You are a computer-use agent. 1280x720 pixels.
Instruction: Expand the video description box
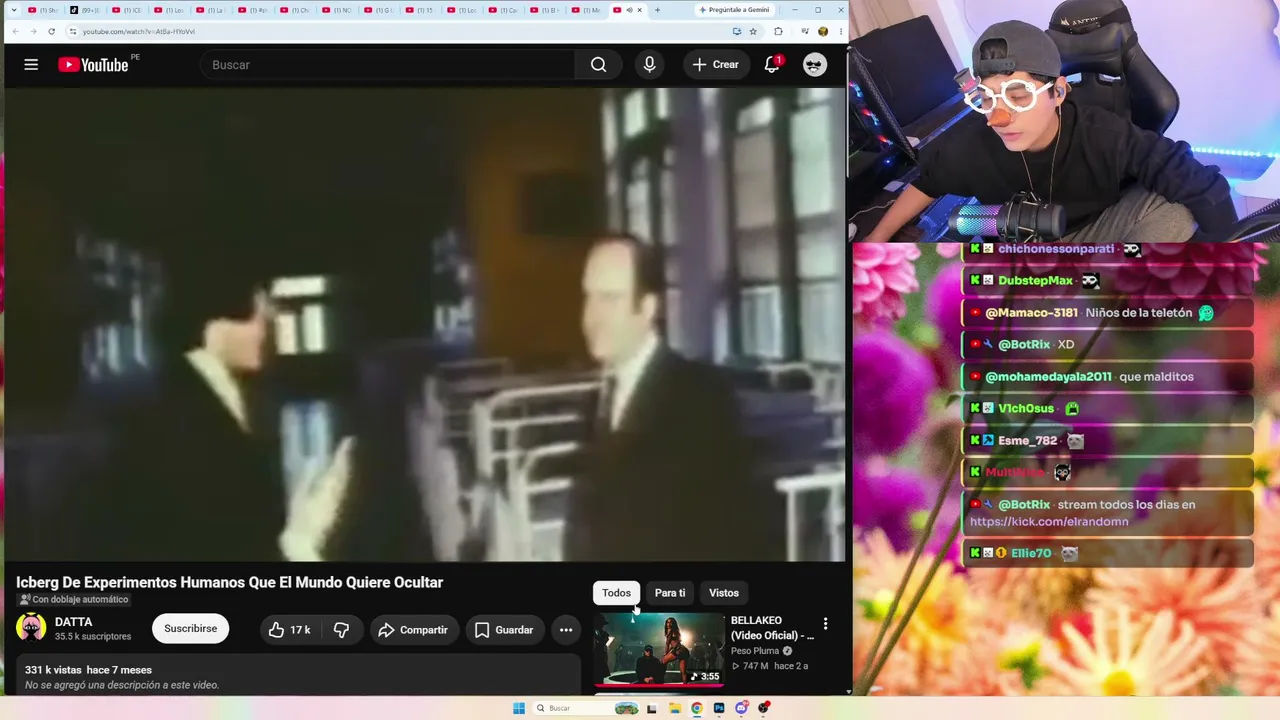(298, 675)
